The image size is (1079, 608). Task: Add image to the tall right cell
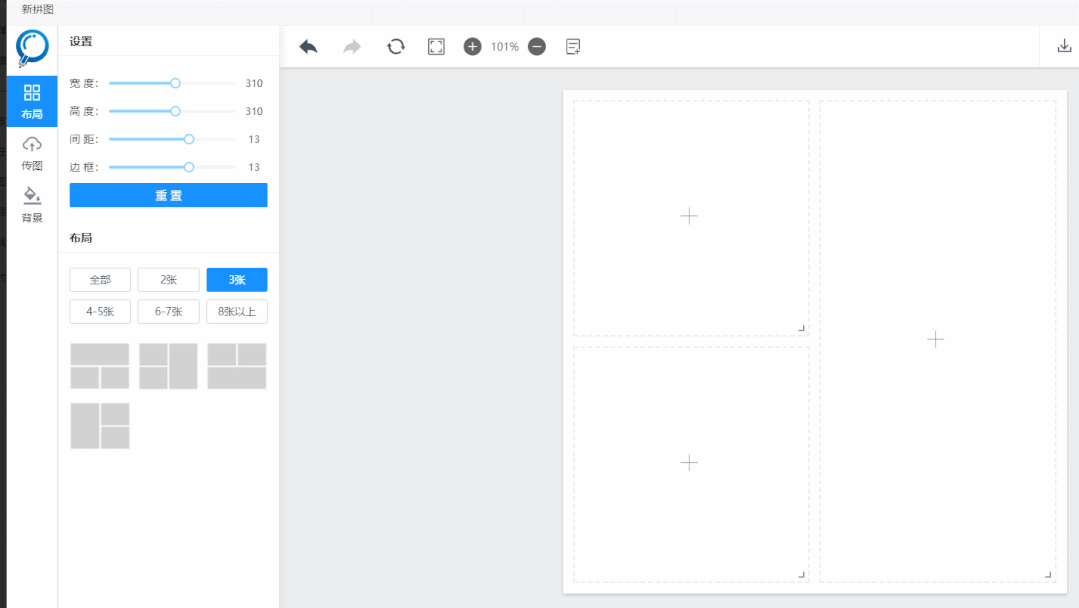pos(935,340)
